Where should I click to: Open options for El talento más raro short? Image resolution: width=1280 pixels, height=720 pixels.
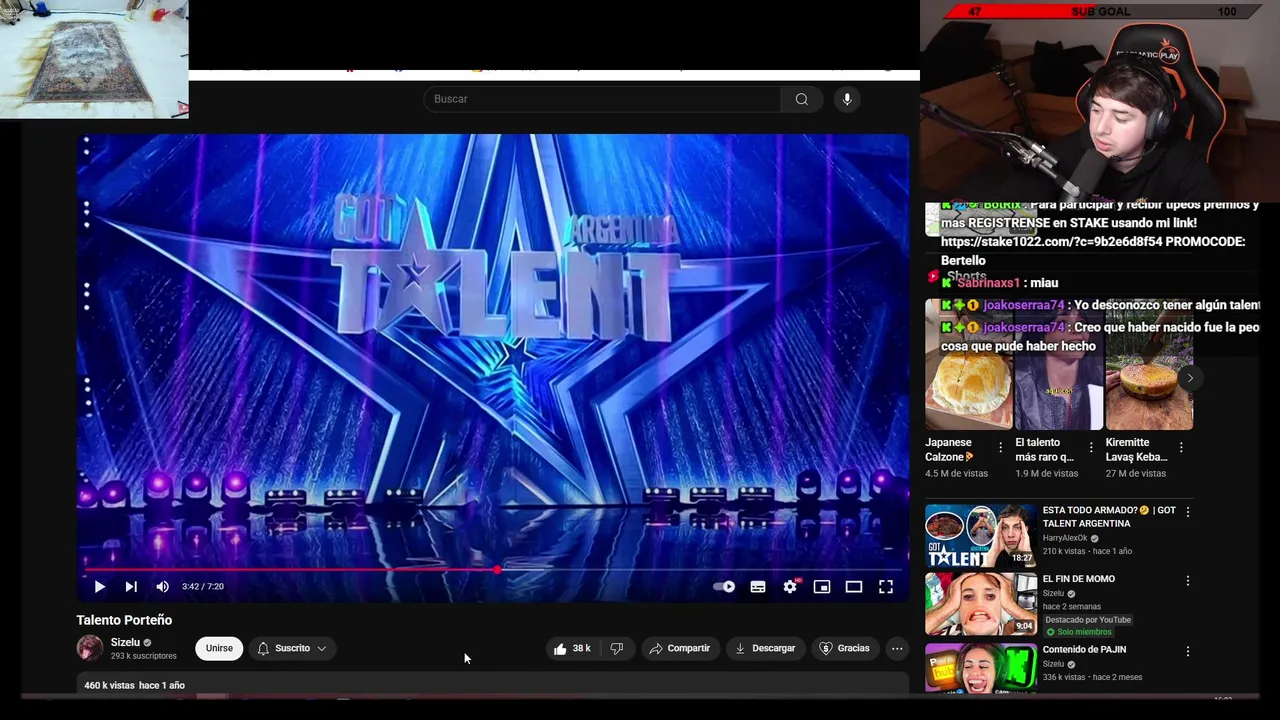(x=1091, y=448)
